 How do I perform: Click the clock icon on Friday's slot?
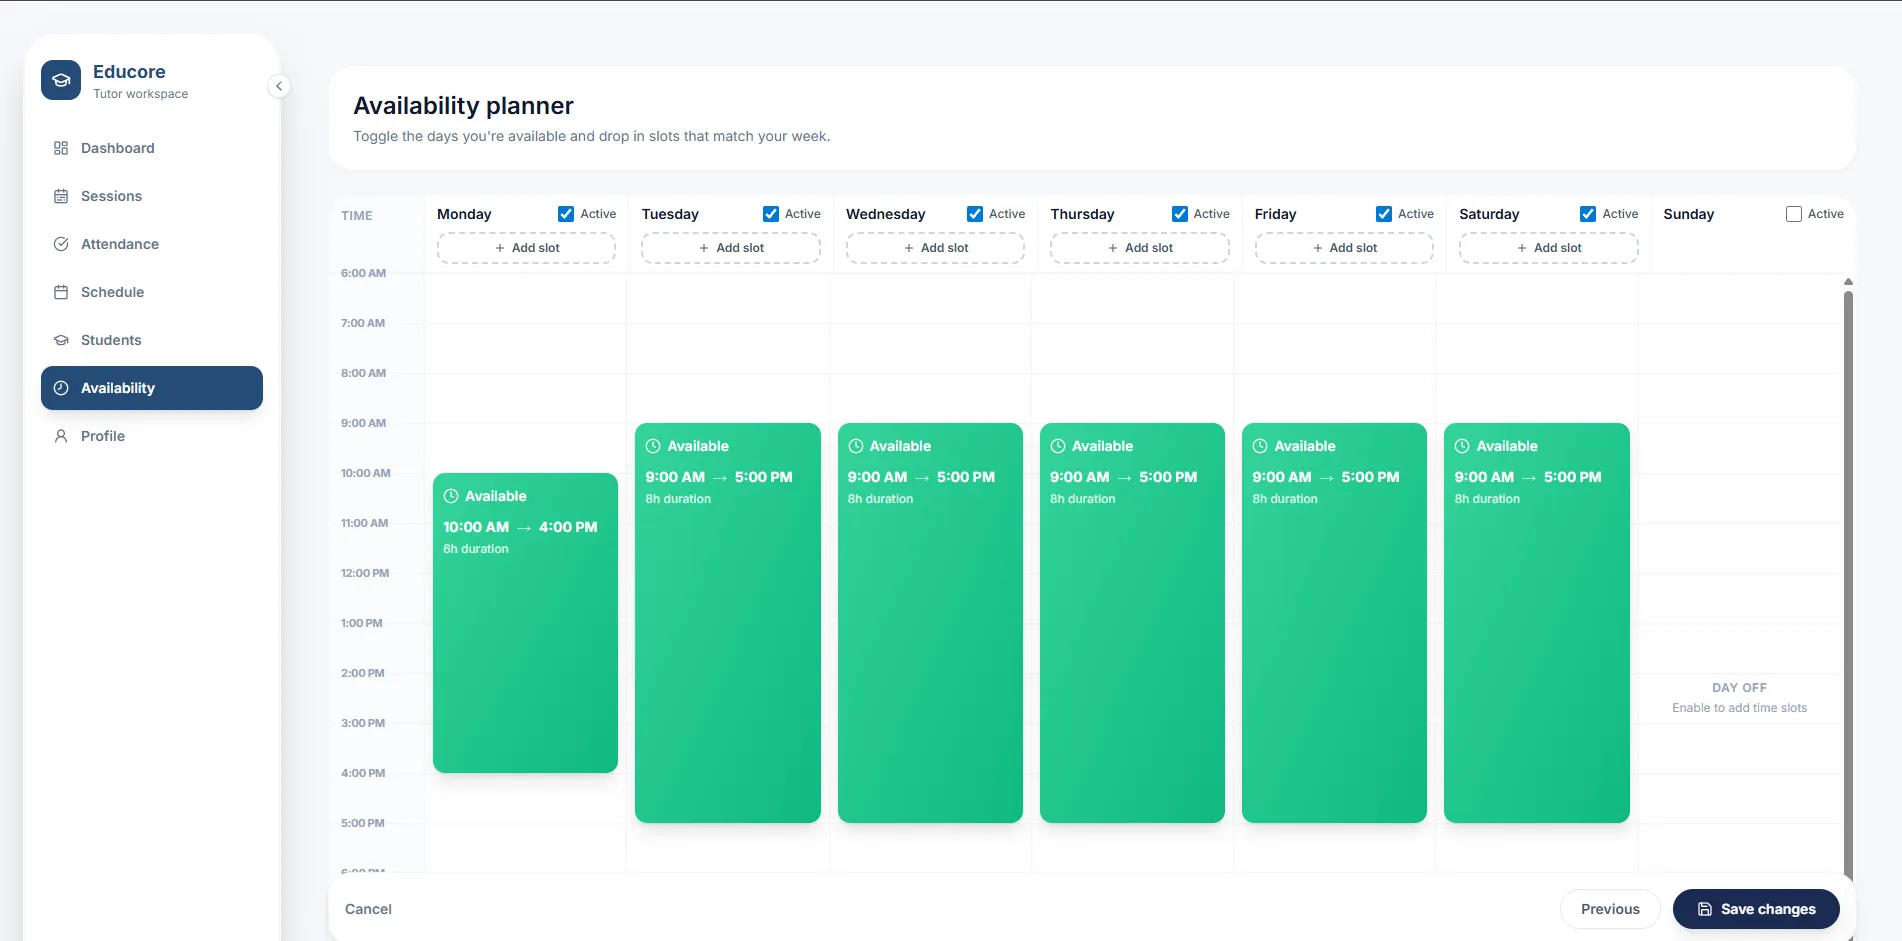[x=1260, y=446]
